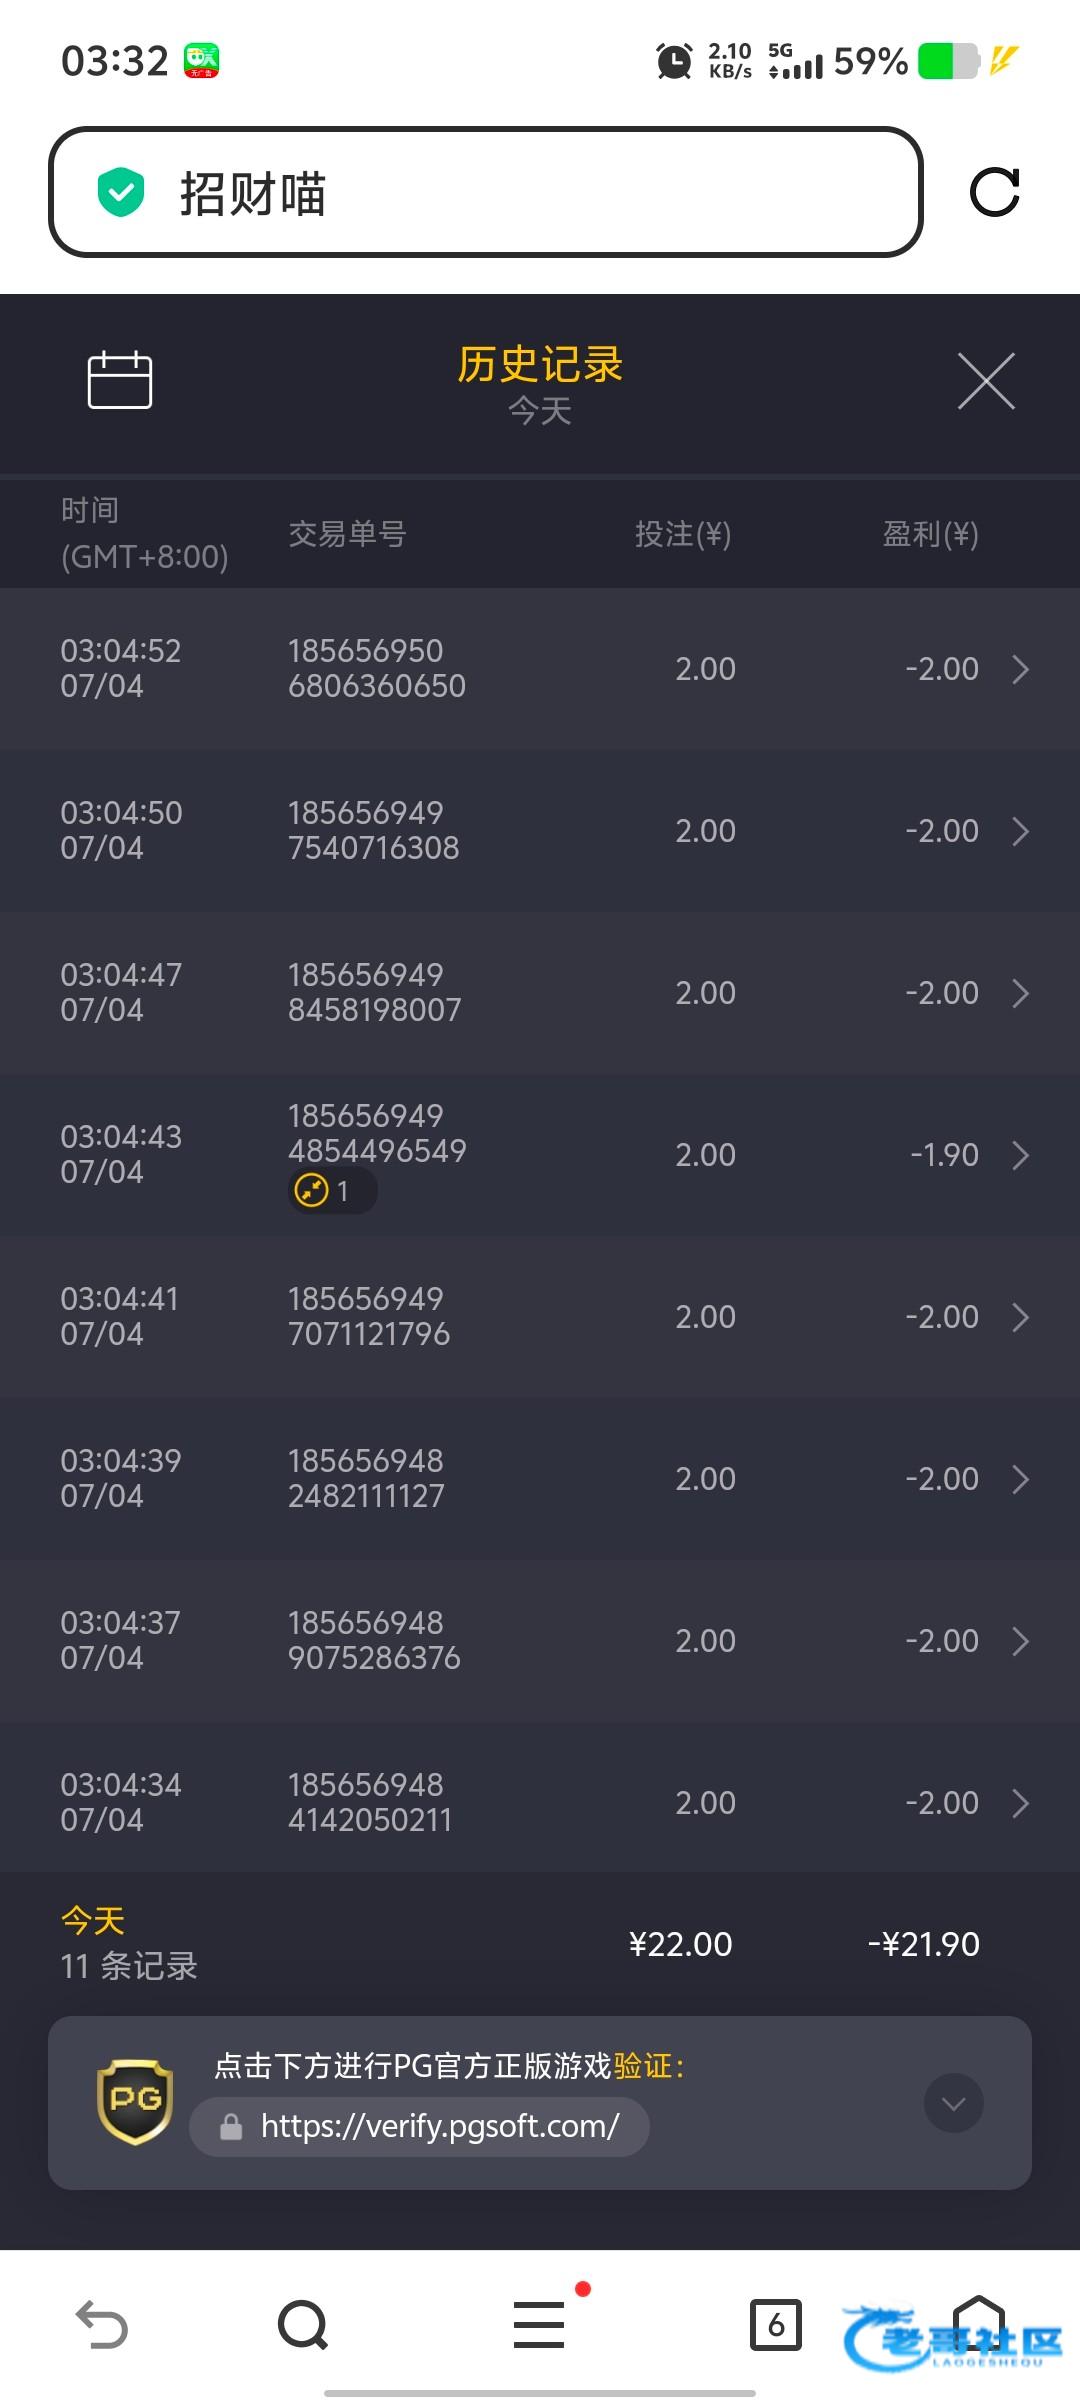Screen dimensions: 1080x2400
Task: Tap the PG gold shield logo
Action: (x=135, y=2101)
